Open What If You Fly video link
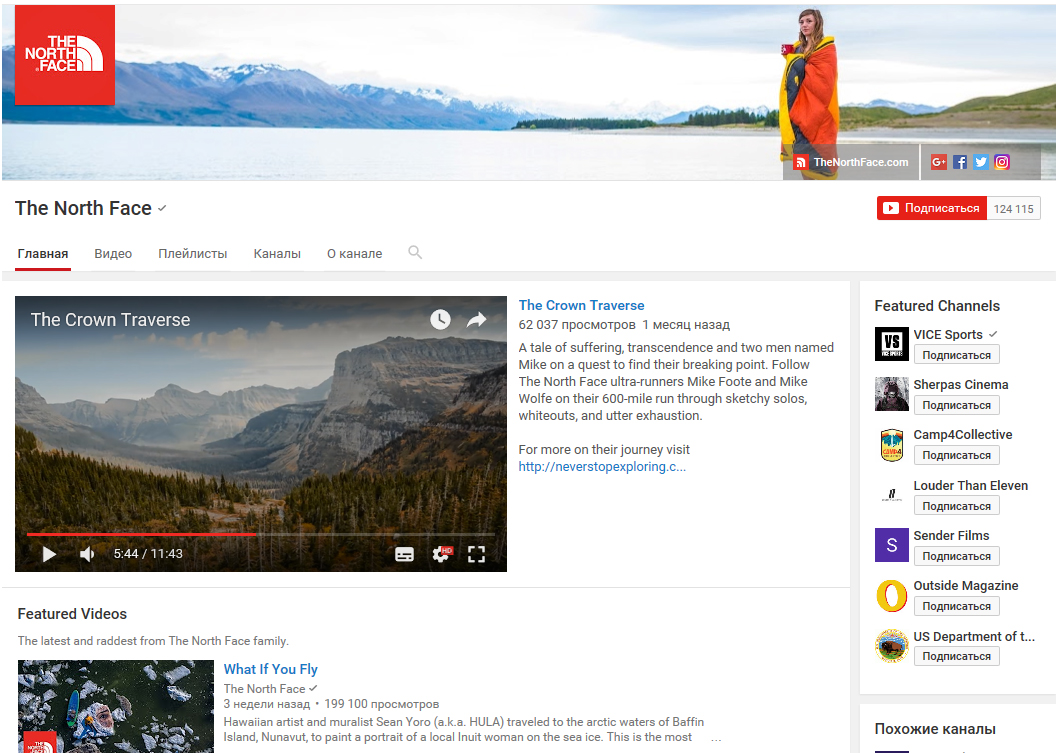 [x=271, y=669]
